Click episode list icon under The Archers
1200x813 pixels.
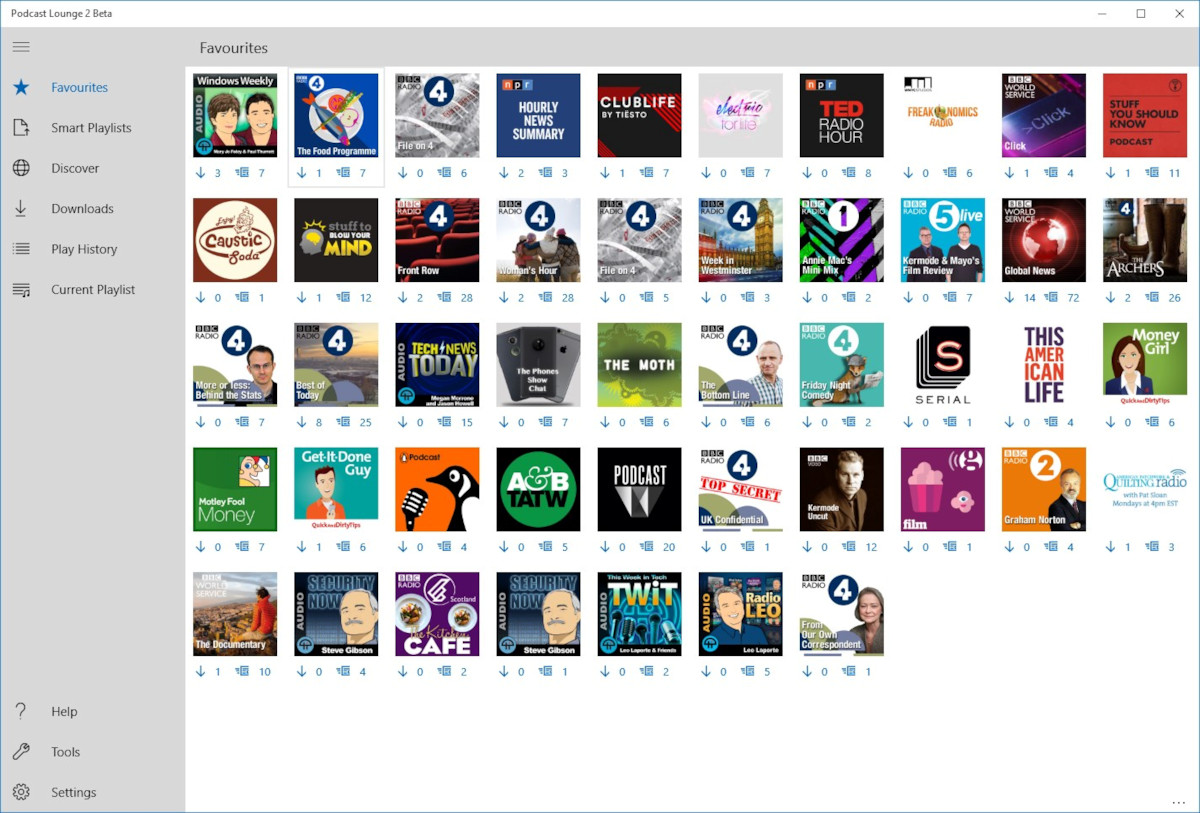click(x=1152, y=298)
